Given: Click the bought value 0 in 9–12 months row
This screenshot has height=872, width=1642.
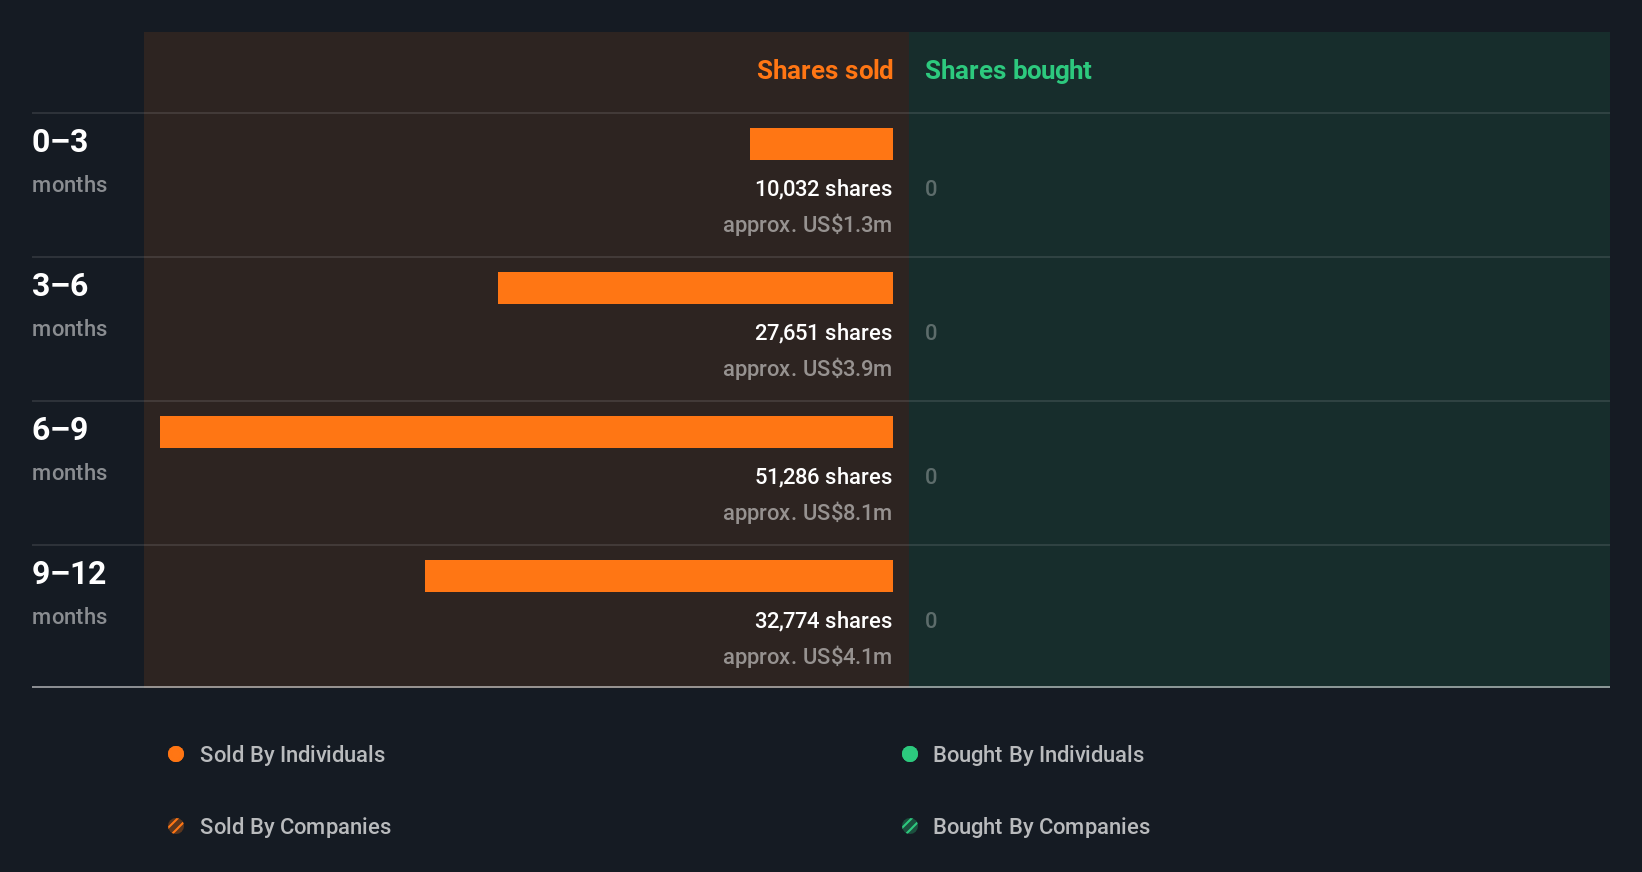Looking at the screenshot, I should click(931, 620).
